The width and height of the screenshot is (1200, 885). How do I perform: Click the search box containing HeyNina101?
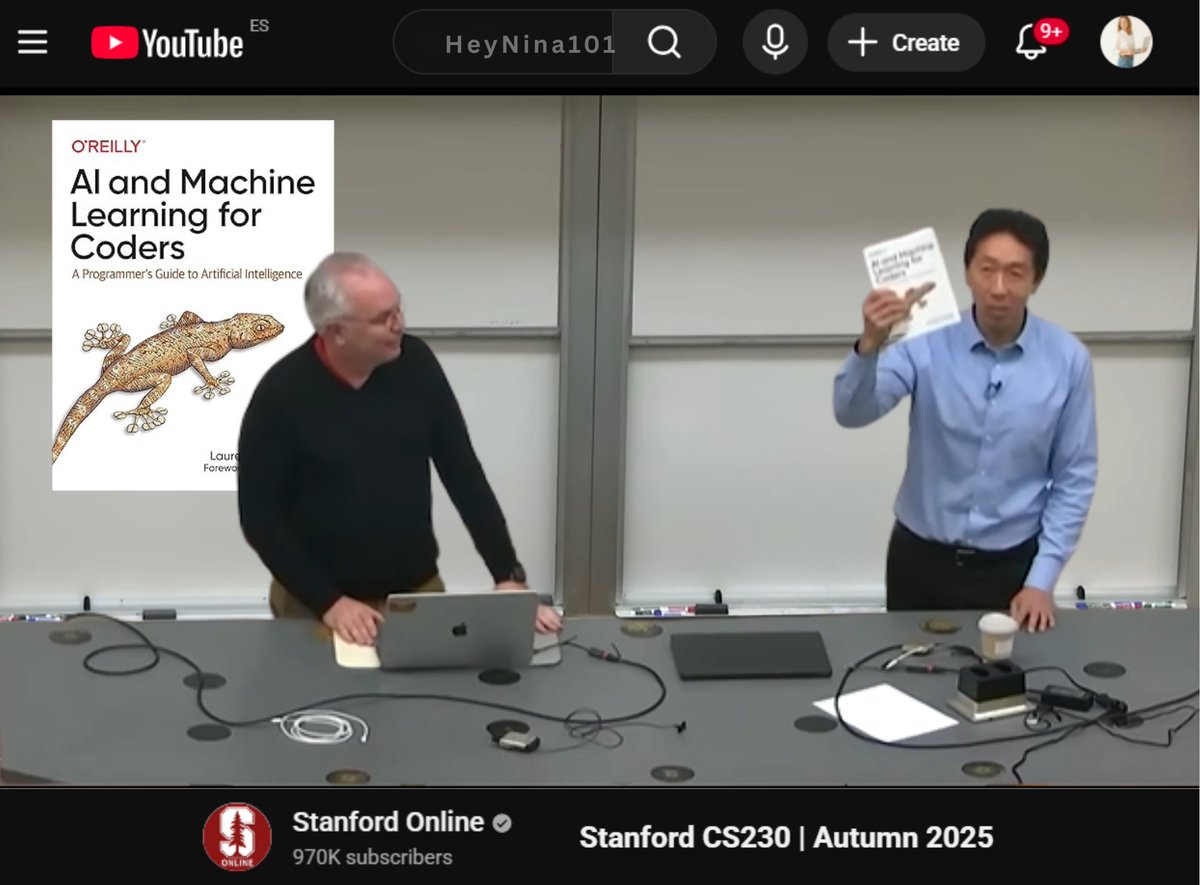pos(504,43)
